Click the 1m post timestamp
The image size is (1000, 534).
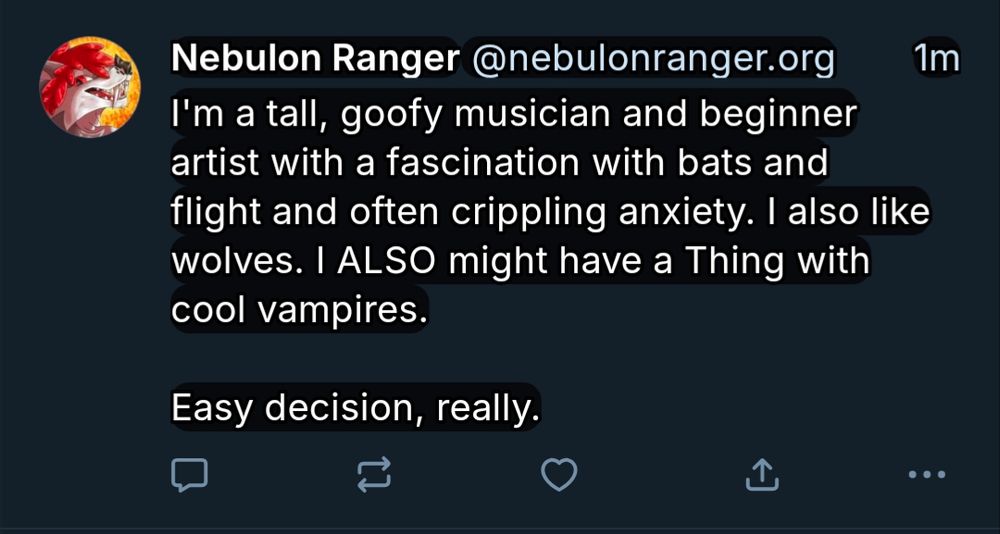click(x=936, y=60)
